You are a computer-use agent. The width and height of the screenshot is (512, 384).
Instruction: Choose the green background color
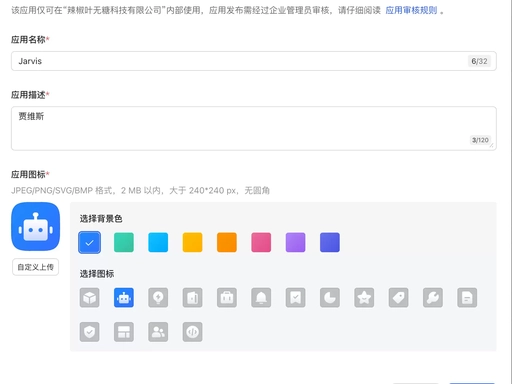(x=124, y=242)
